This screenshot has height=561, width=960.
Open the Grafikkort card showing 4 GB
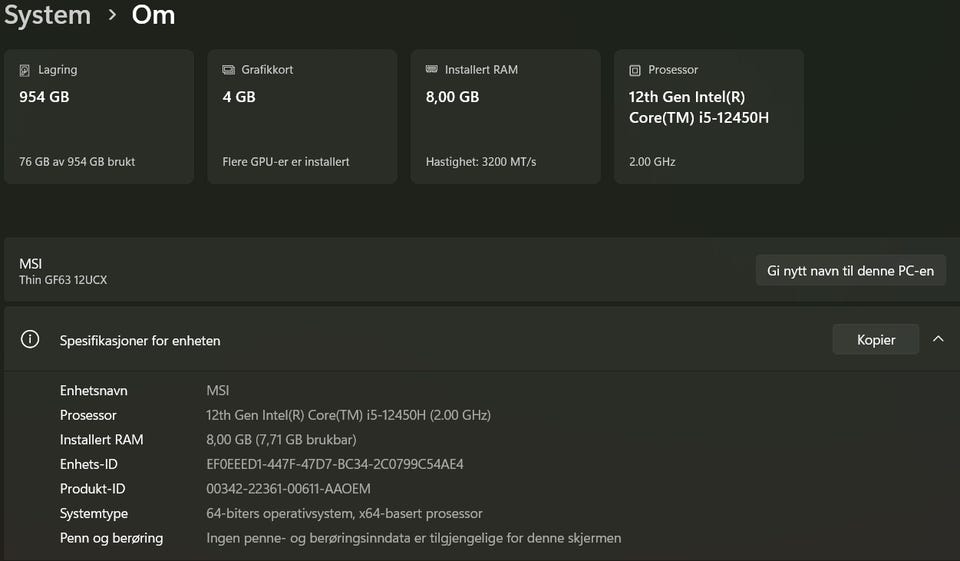point(302,116)
